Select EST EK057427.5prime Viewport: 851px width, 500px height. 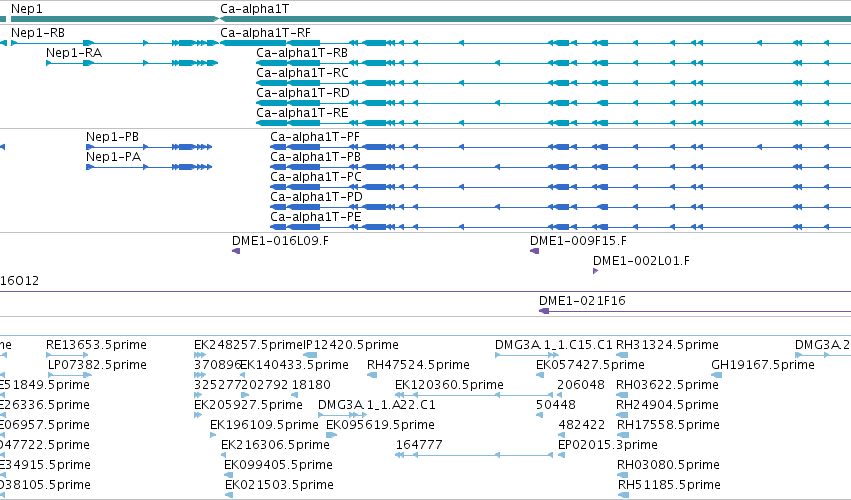(590, 365)
